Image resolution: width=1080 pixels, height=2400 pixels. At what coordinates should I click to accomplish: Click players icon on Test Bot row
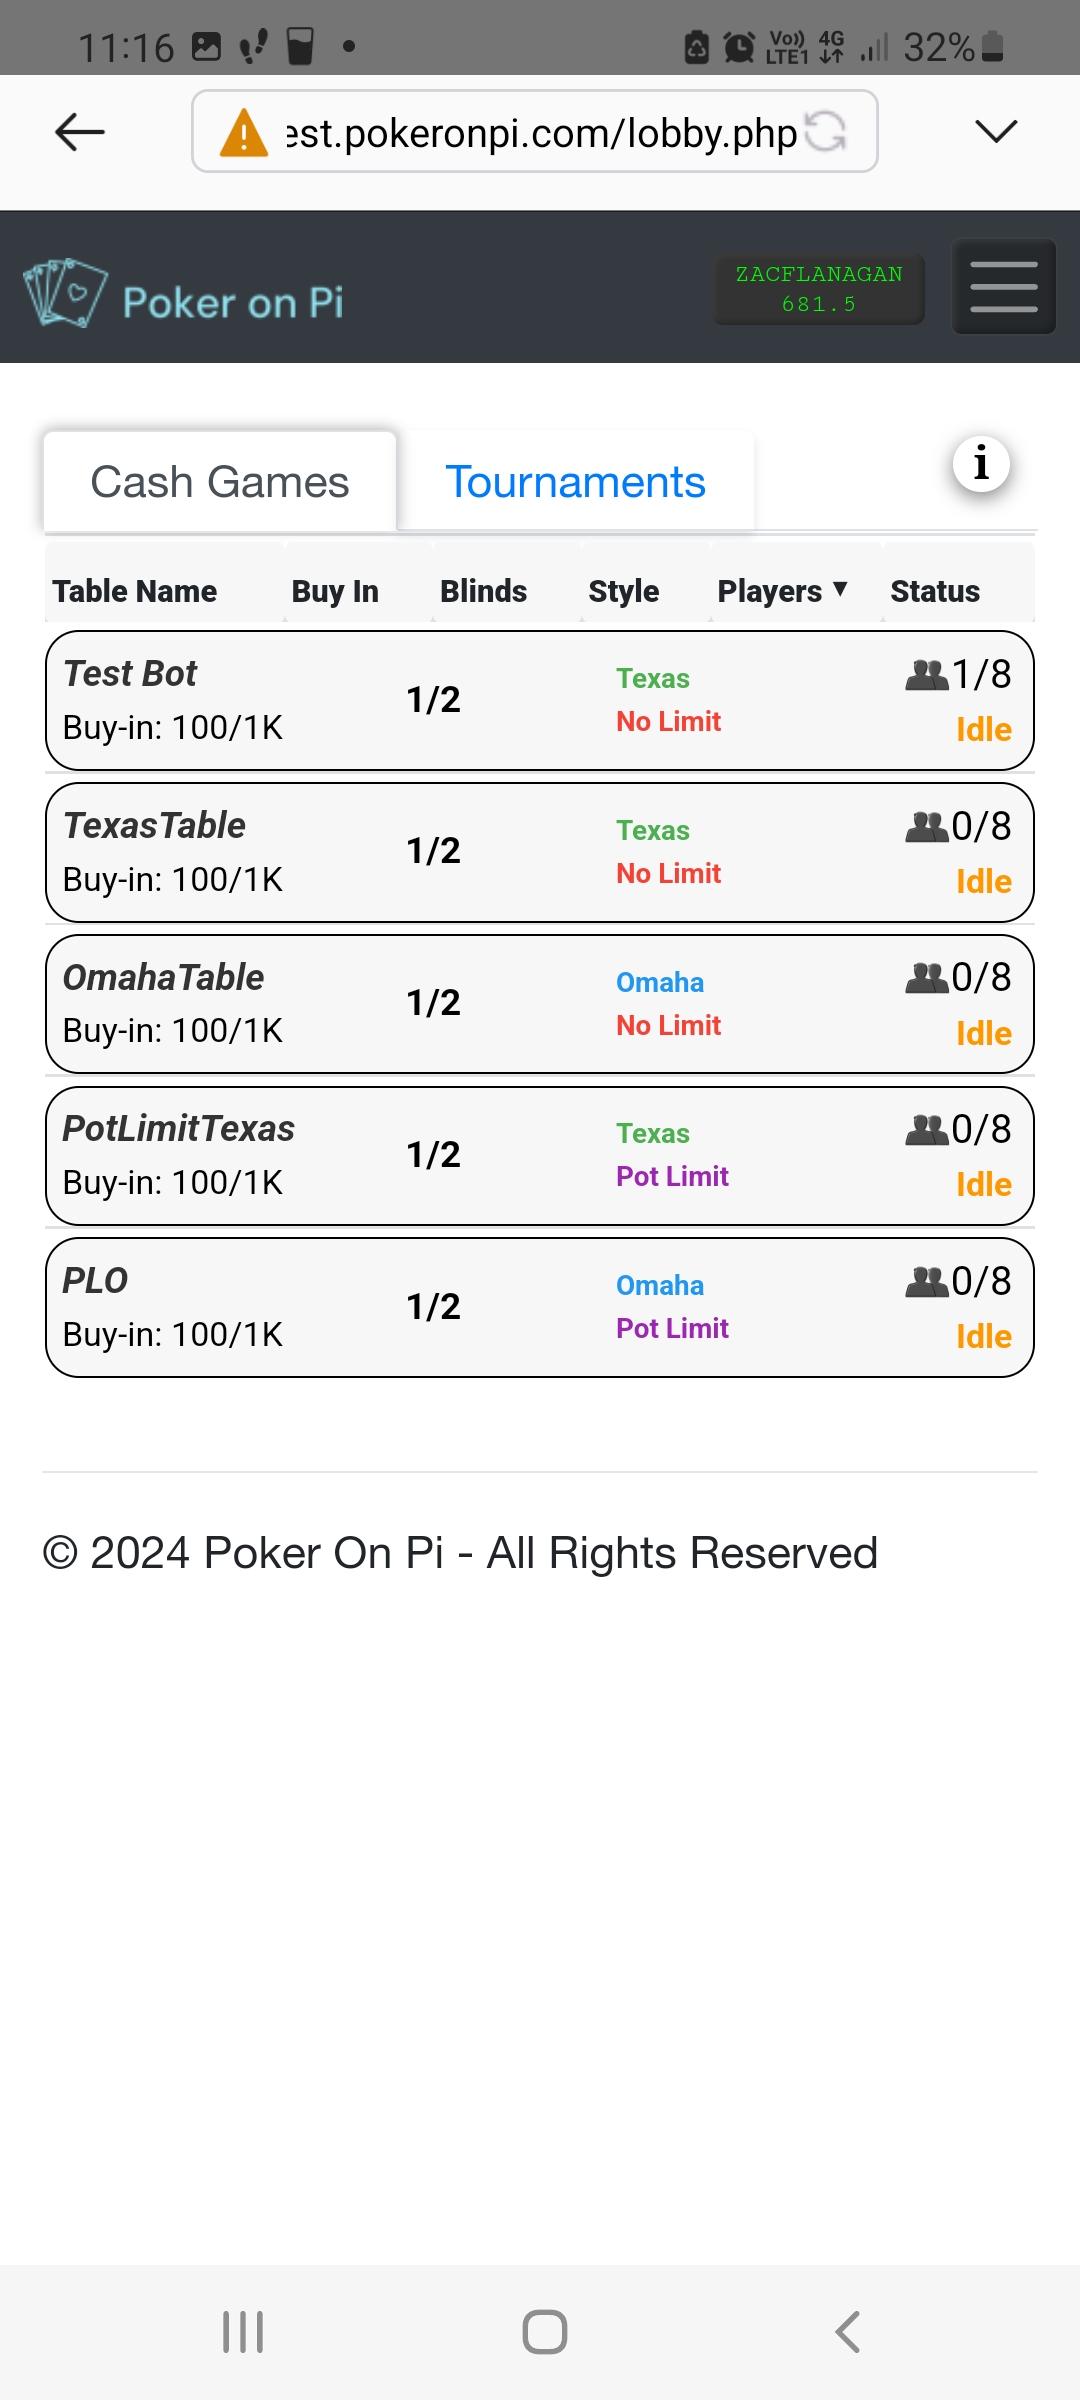(x=926, y=675)
